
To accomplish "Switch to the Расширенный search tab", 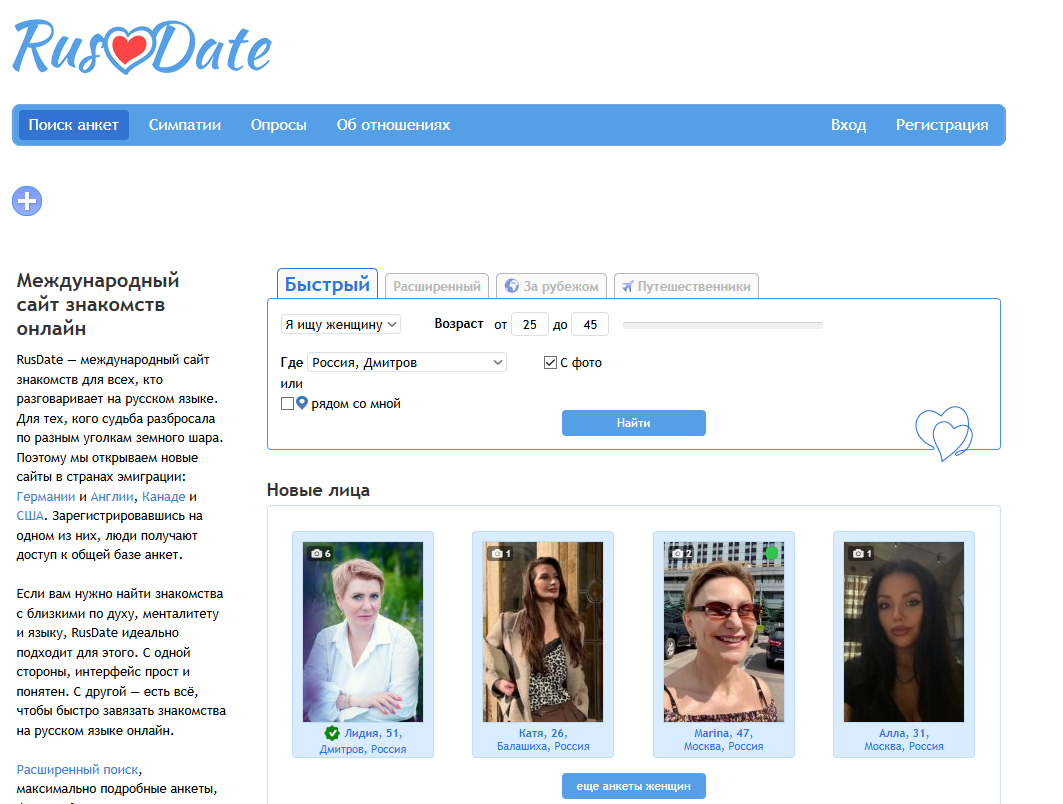I will coord(437,286).
